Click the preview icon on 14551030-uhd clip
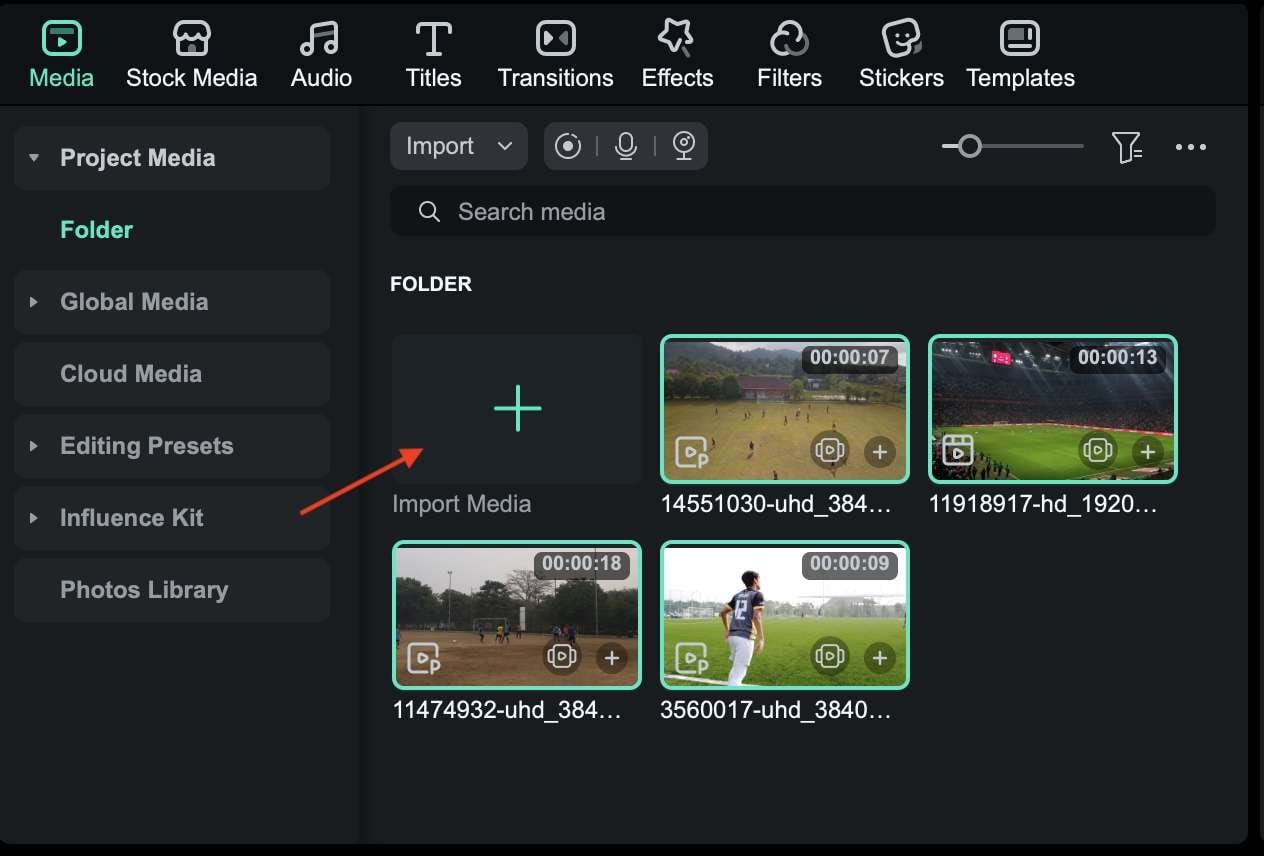The height and width of the screenshot is (856, 1264). (830, 451)
